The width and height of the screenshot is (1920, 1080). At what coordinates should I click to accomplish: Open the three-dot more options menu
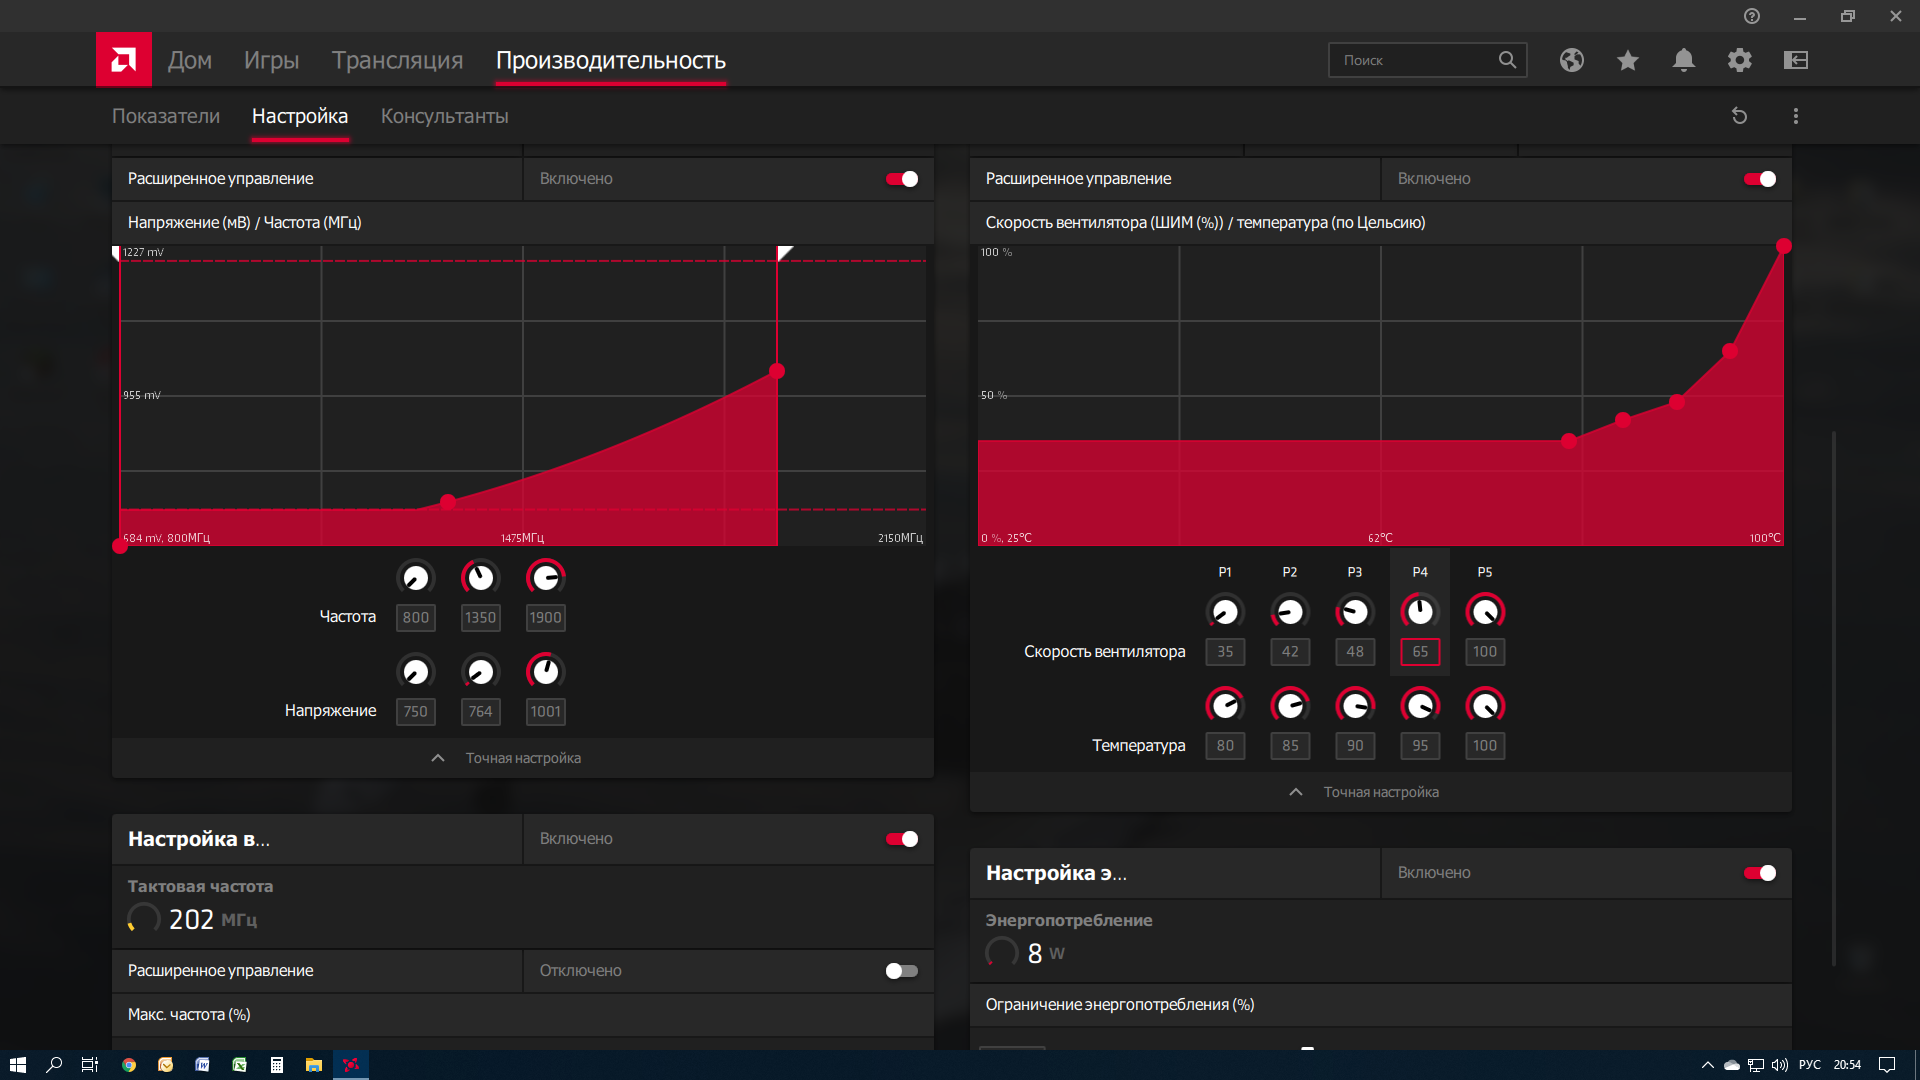point(1795,116)
